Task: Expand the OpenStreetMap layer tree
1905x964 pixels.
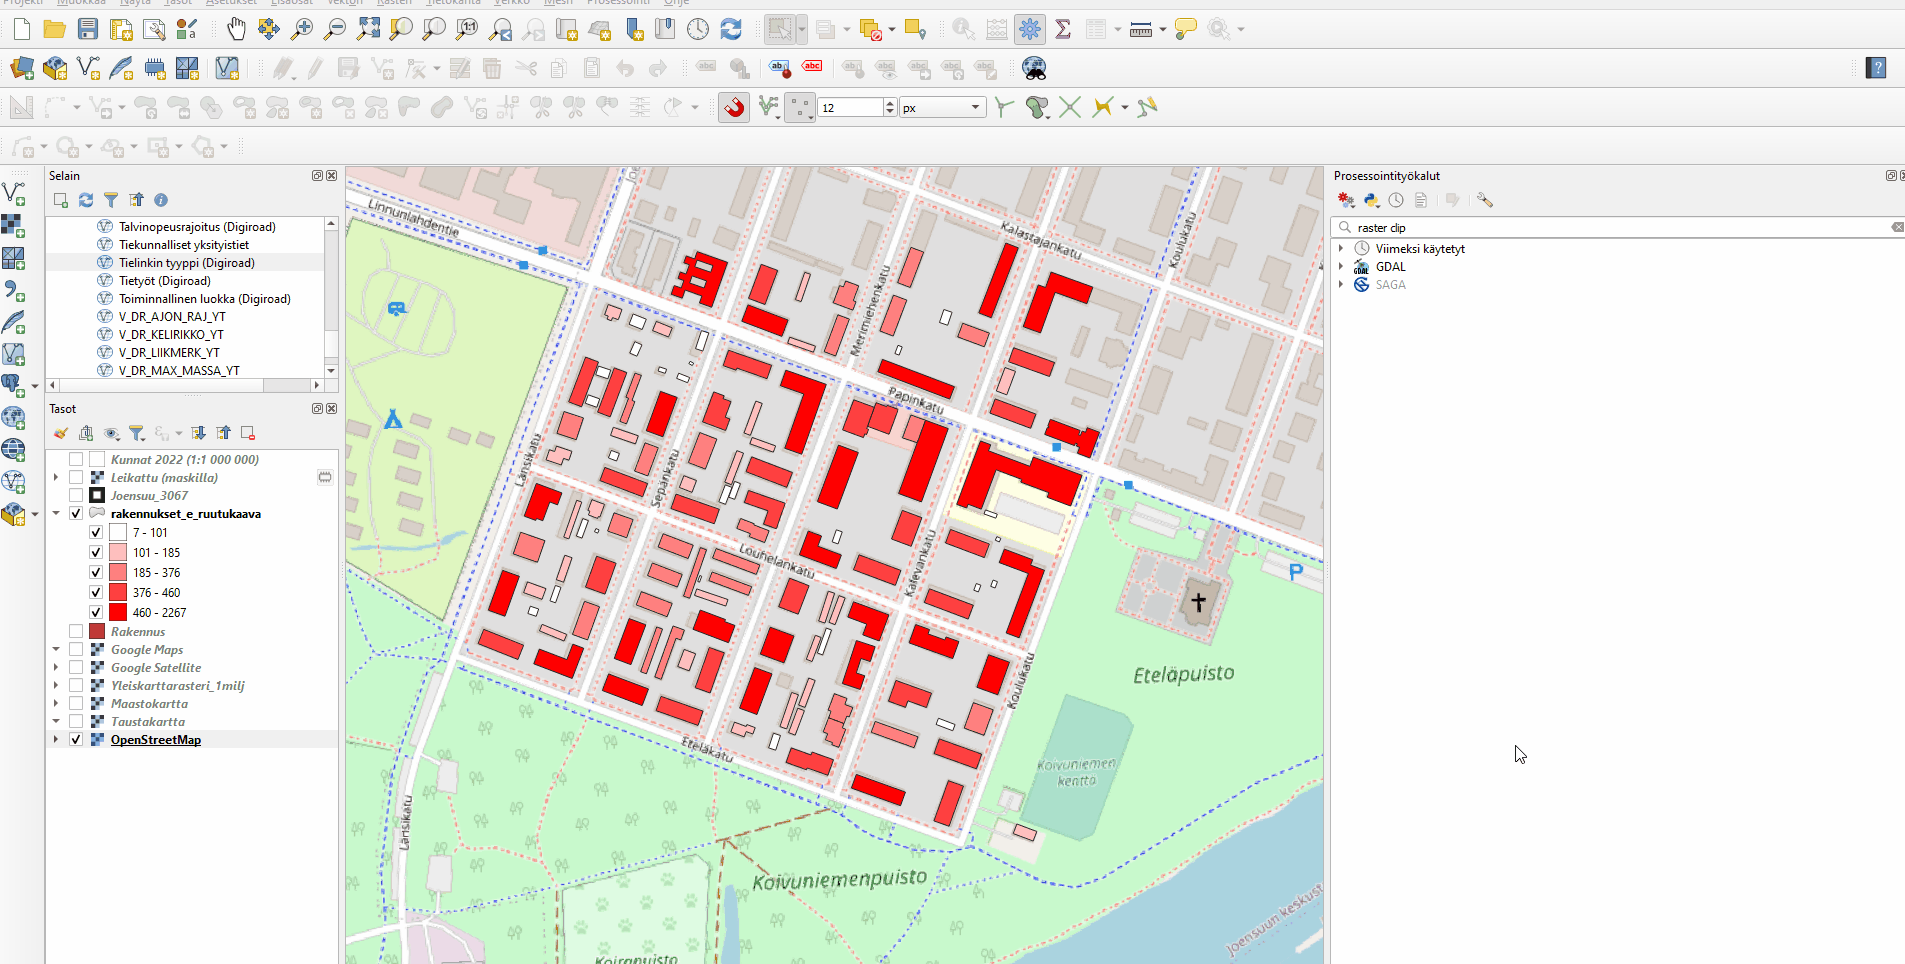Action: 56,740
